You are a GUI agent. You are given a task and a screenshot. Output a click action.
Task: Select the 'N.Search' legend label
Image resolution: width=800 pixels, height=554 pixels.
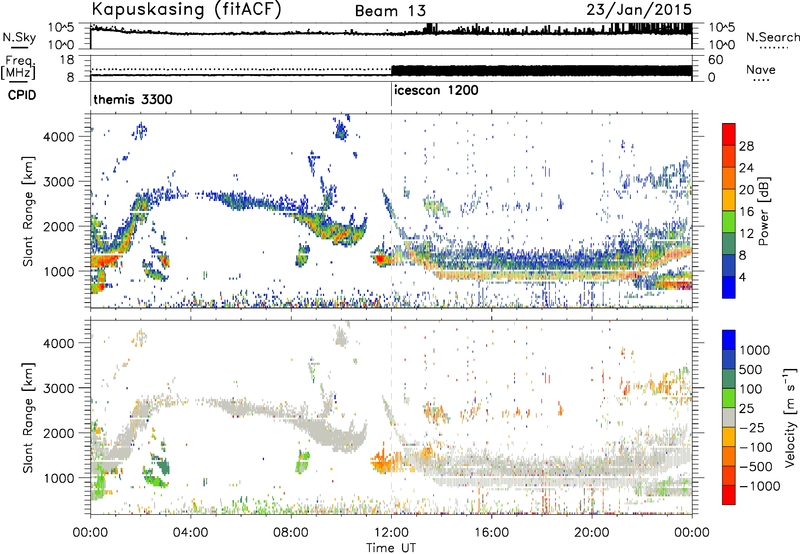coord(772,37)
